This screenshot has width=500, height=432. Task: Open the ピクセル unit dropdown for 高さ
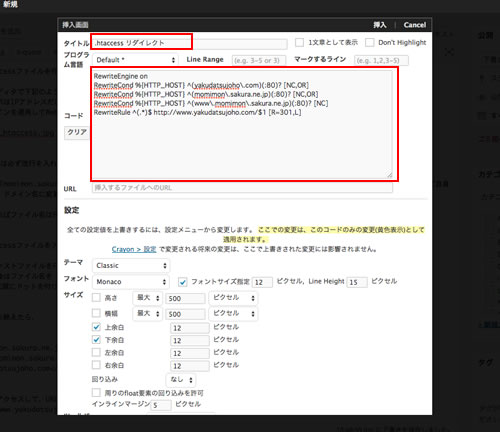click(x=233, y=298)
